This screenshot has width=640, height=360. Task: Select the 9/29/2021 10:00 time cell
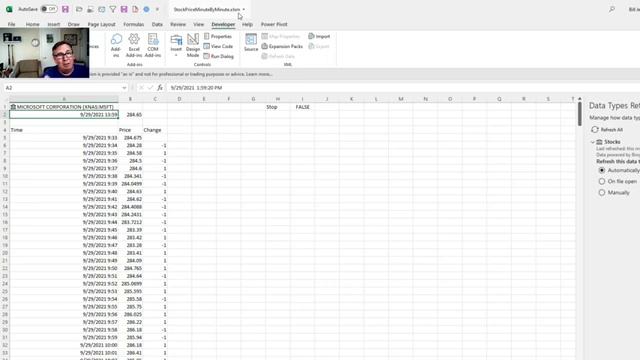coord(64,345)
